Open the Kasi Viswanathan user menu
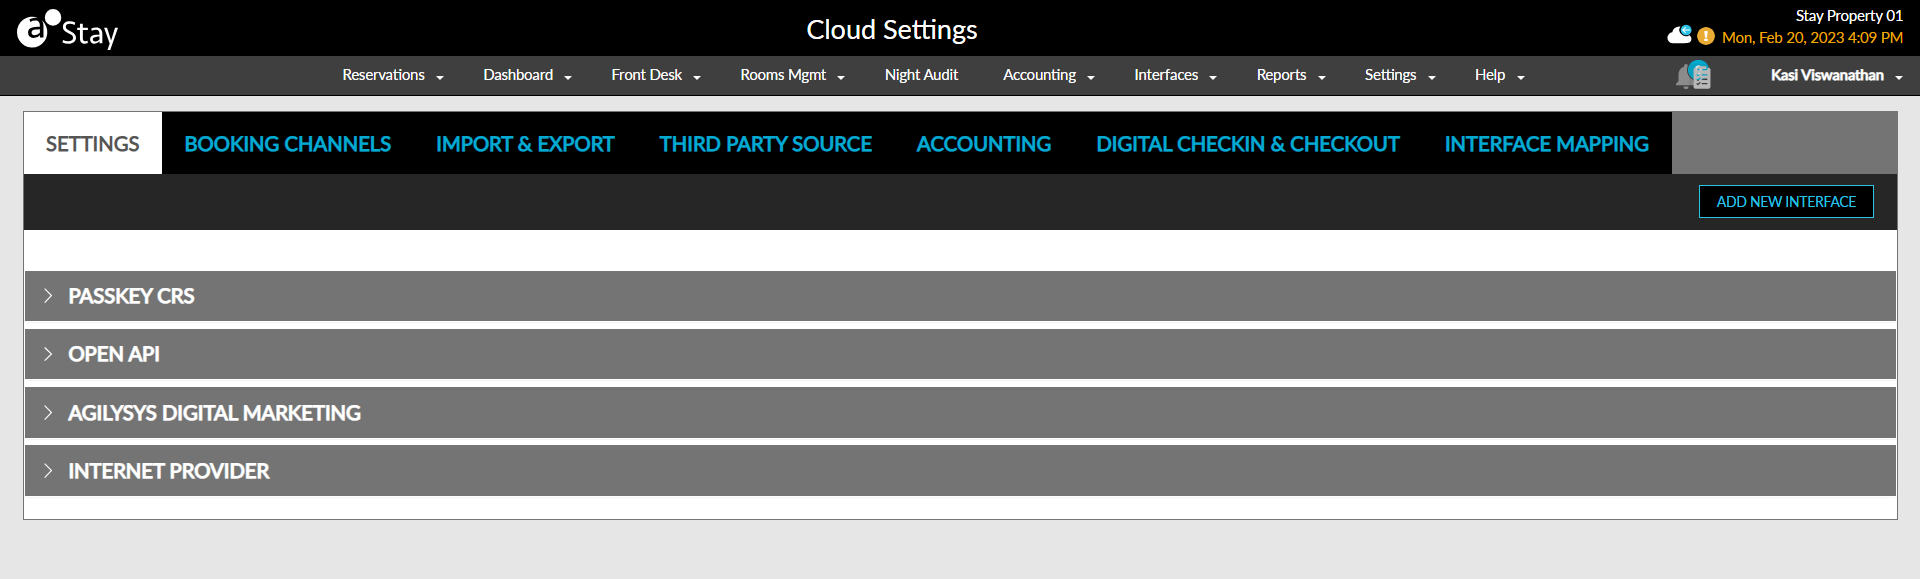1920x579 pixels. [1836, 75]
